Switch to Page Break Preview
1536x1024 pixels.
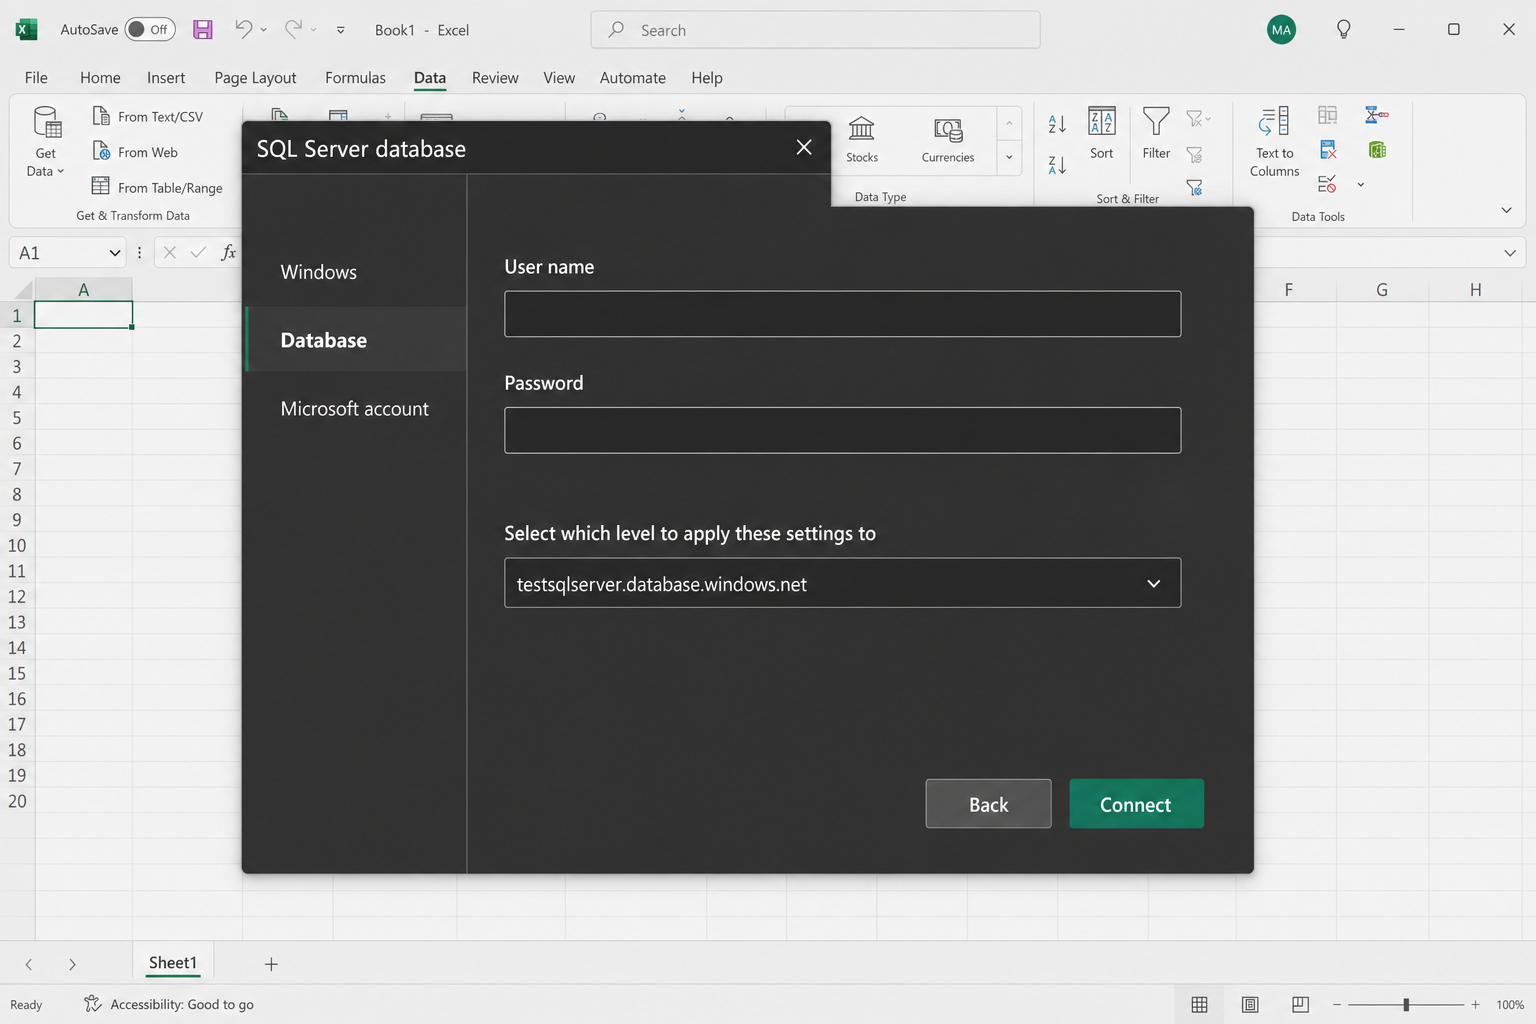[1300, 1004]
